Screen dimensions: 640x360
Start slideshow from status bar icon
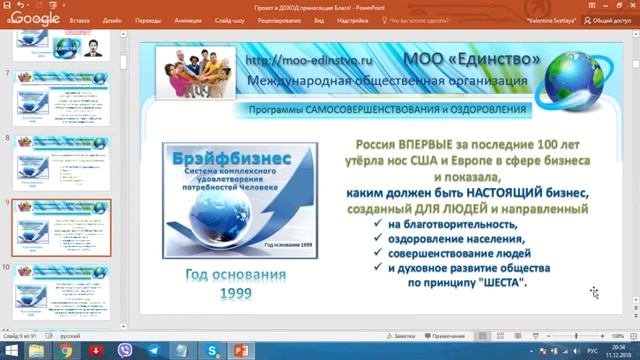point(536,336)
